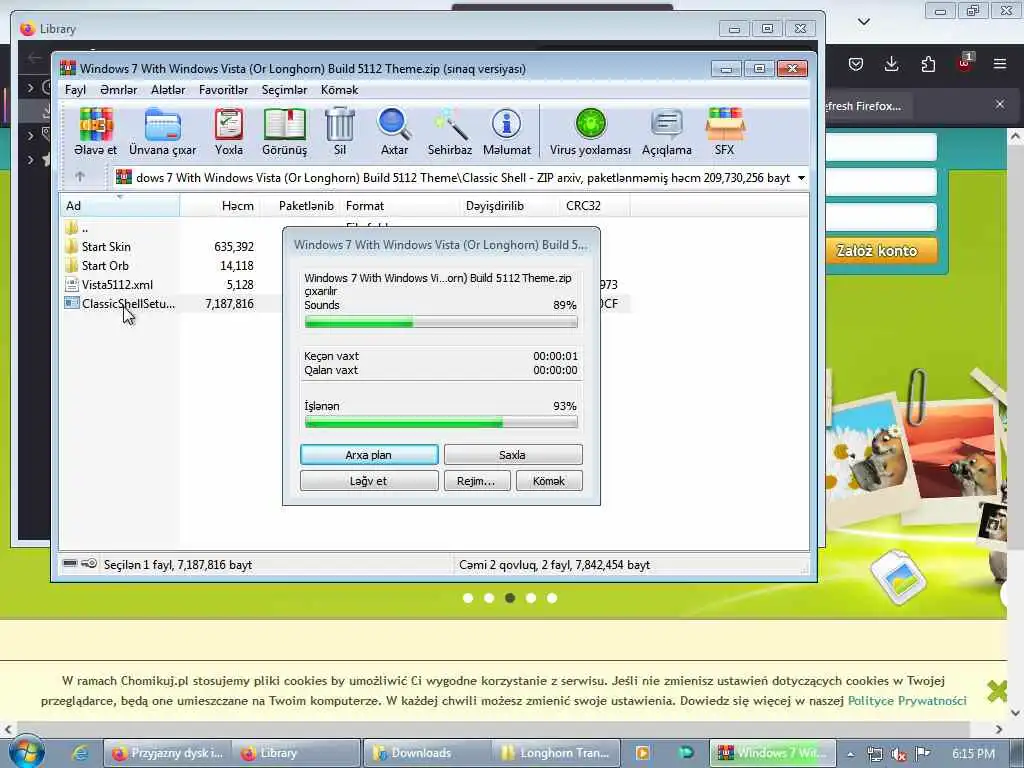Click the Sounds extraction progress bar
The image size is (1024, 768).
441,322
